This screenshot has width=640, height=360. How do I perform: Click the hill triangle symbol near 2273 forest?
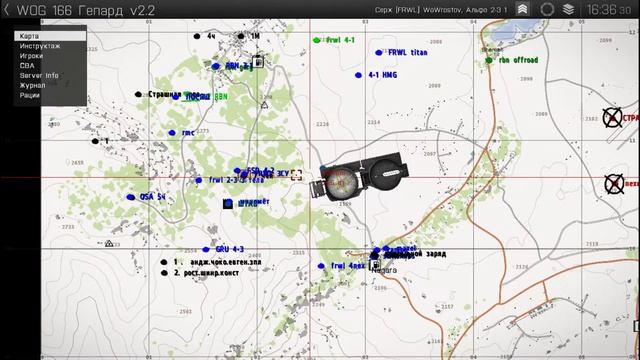pyautogui.click(x=264, y=105)
